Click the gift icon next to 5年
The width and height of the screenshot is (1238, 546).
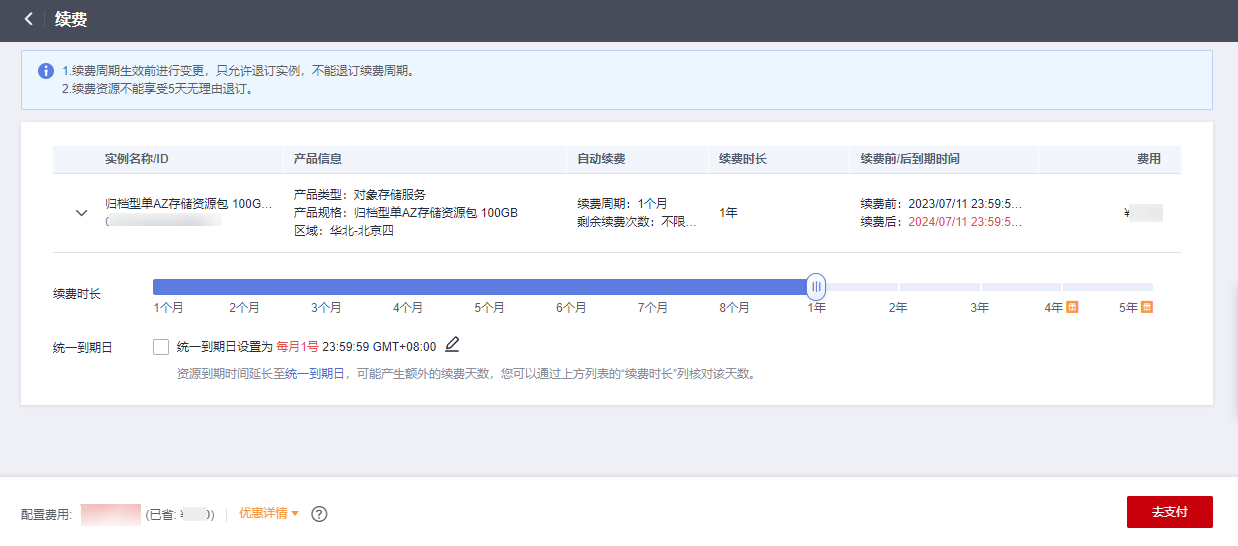pos(1147,307)
